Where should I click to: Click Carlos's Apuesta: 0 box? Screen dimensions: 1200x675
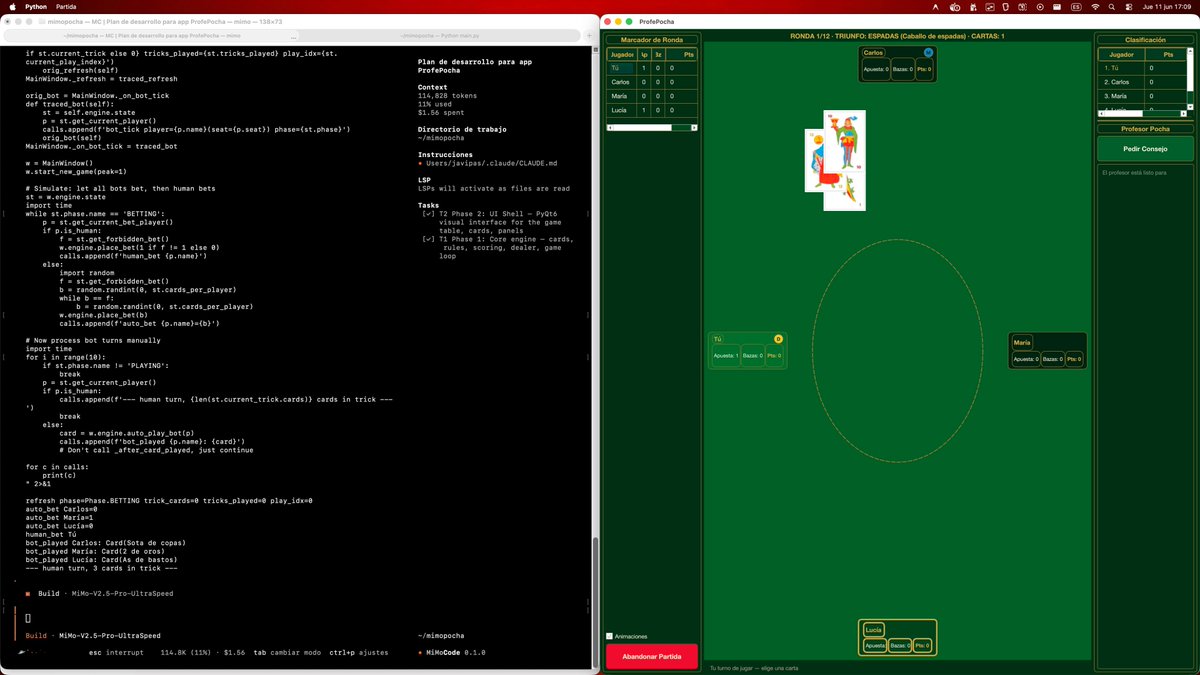click(x=876, y=69)
